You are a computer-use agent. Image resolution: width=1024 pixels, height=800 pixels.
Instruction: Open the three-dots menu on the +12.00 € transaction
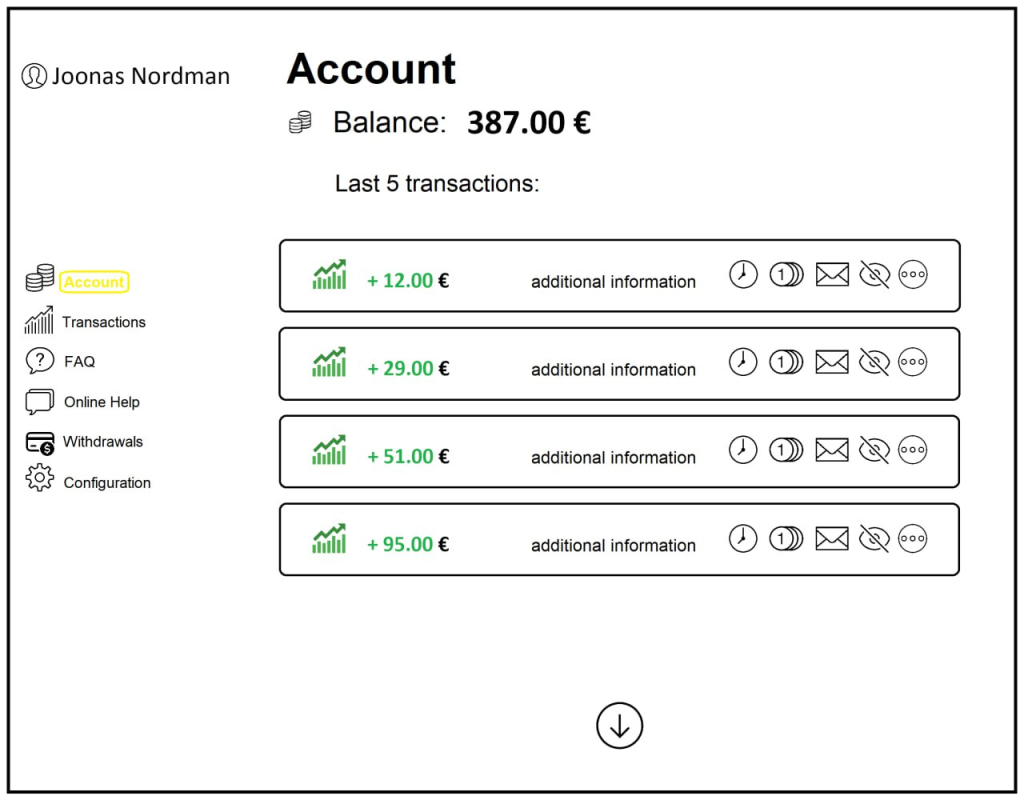(913, 274)
